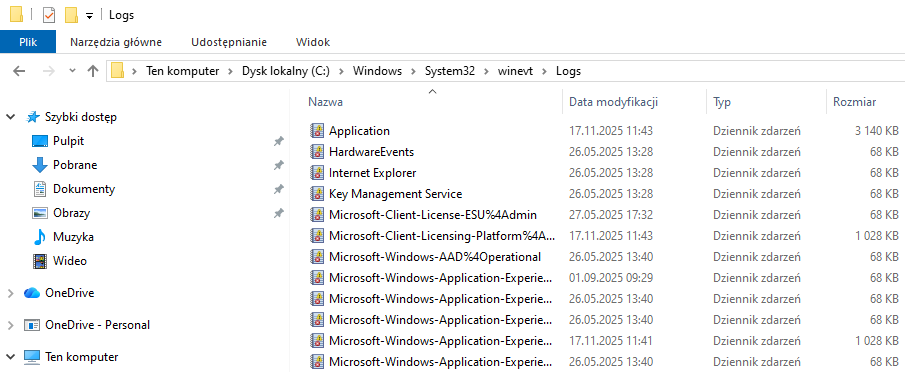
Task: Click the Application event log file icon
Action: tap(317, 131)
